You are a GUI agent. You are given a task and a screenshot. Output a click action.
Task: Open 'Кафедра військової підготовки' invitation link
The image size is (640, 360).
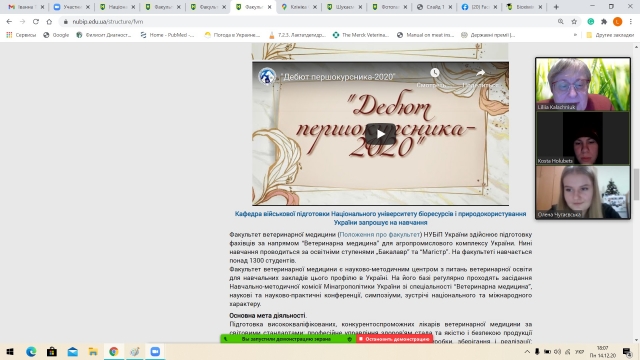tap(380, 218)
